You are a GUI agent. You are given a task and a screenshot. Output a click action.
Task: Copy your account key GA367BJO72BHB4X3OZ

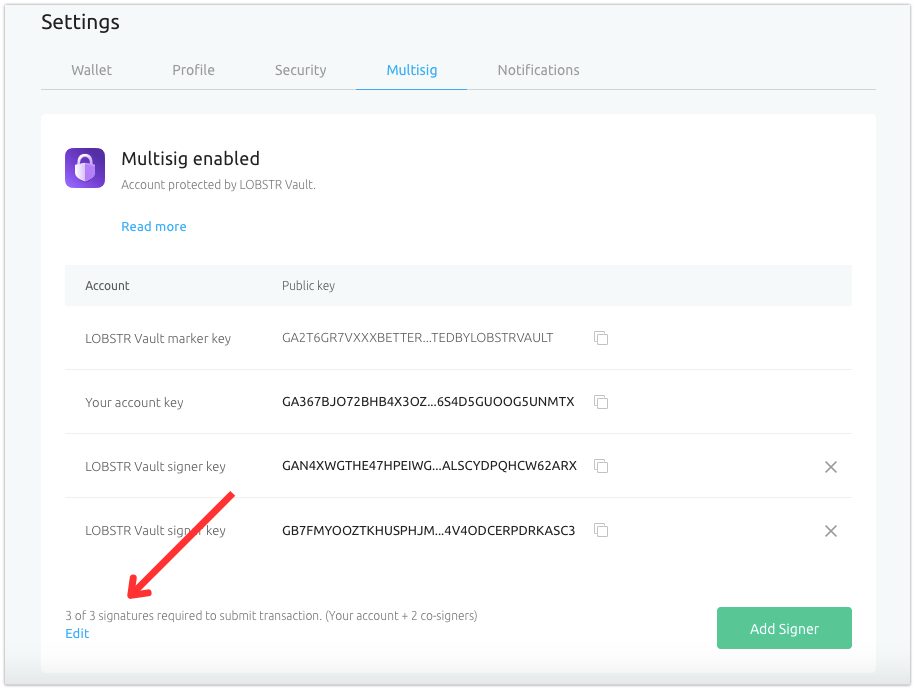pos(601,402)
